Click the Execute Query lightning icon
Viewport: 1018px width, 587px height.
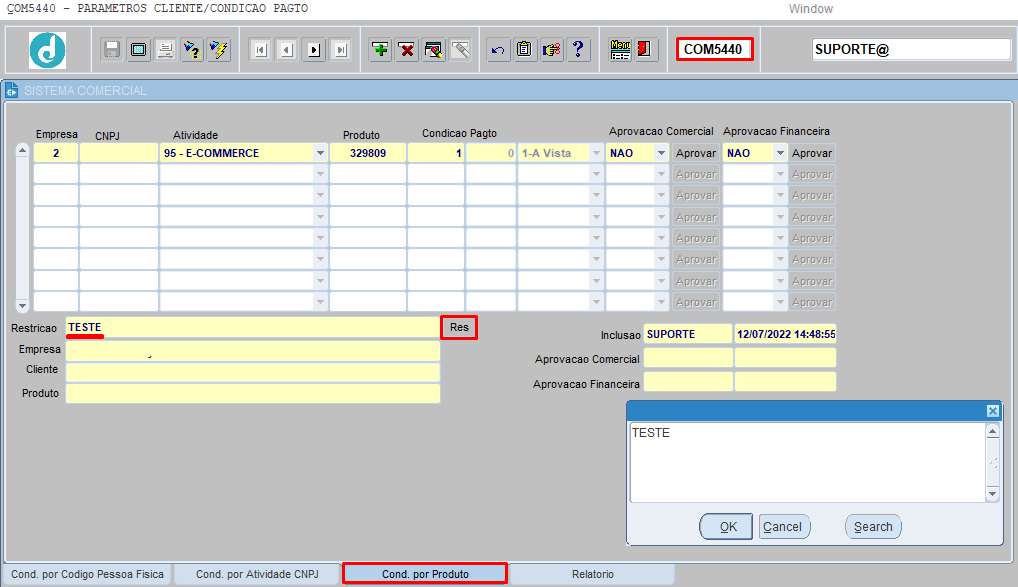tap(219, 49)
